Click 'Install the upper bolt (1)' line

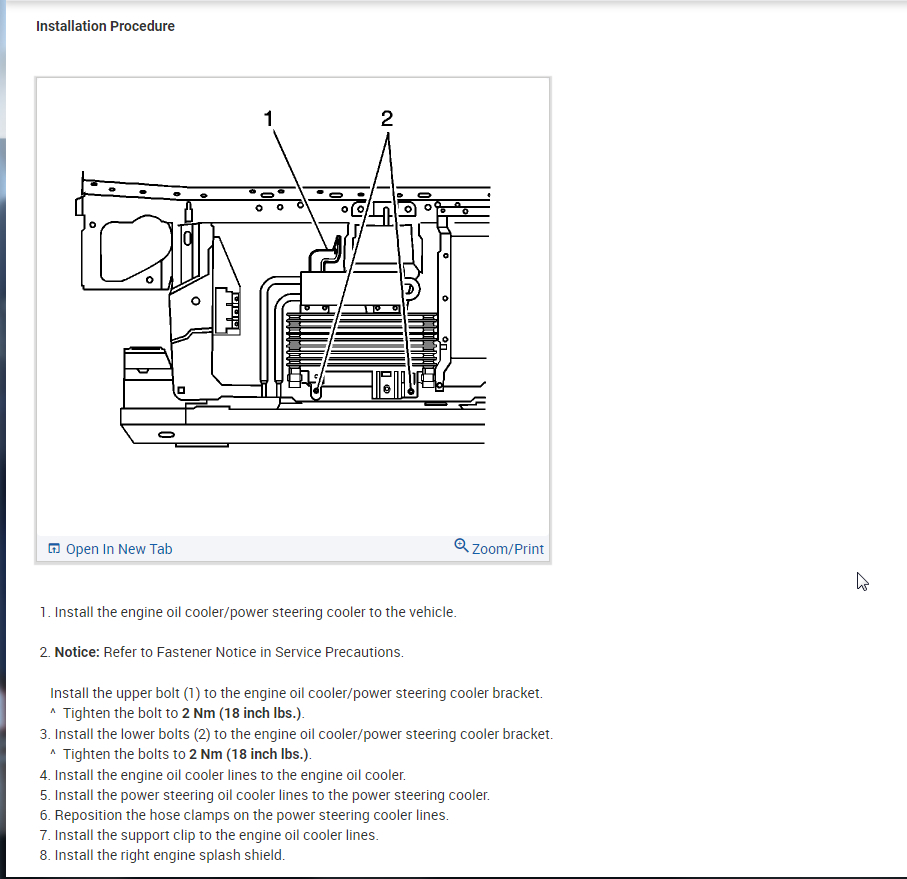coord(296,693)
